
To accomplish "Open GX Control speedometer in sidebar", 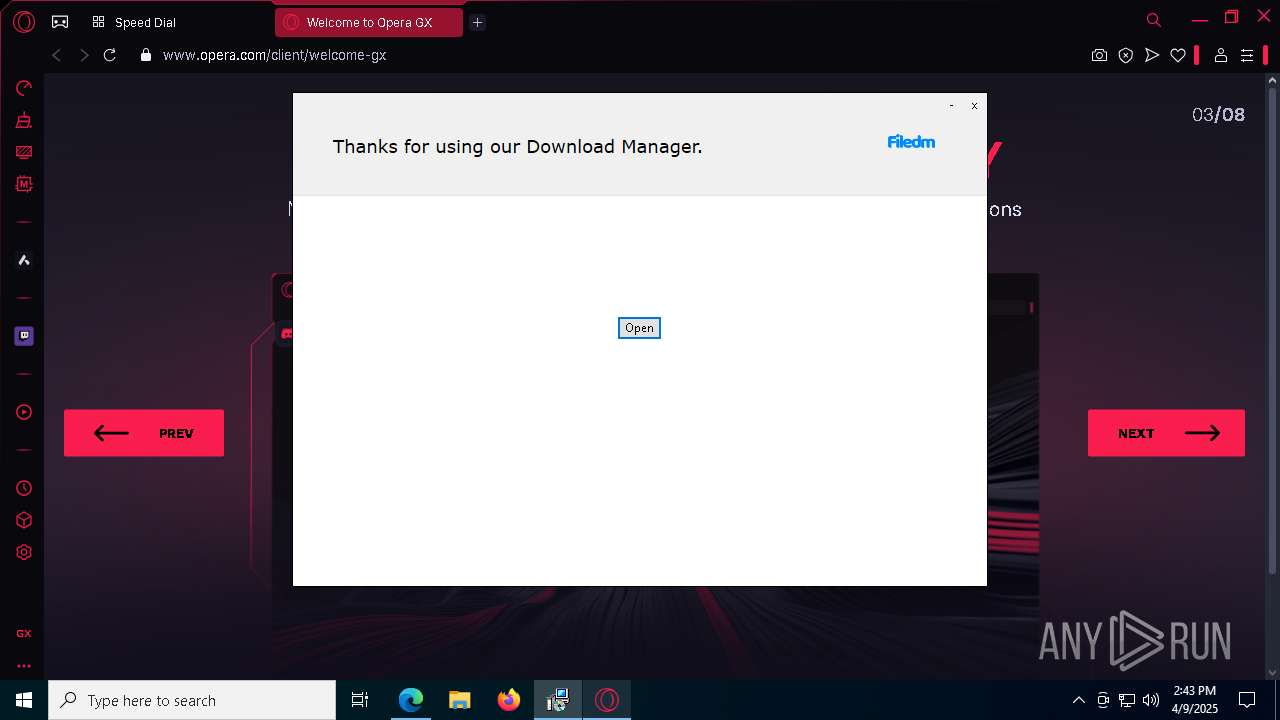I will click(24, 88).
